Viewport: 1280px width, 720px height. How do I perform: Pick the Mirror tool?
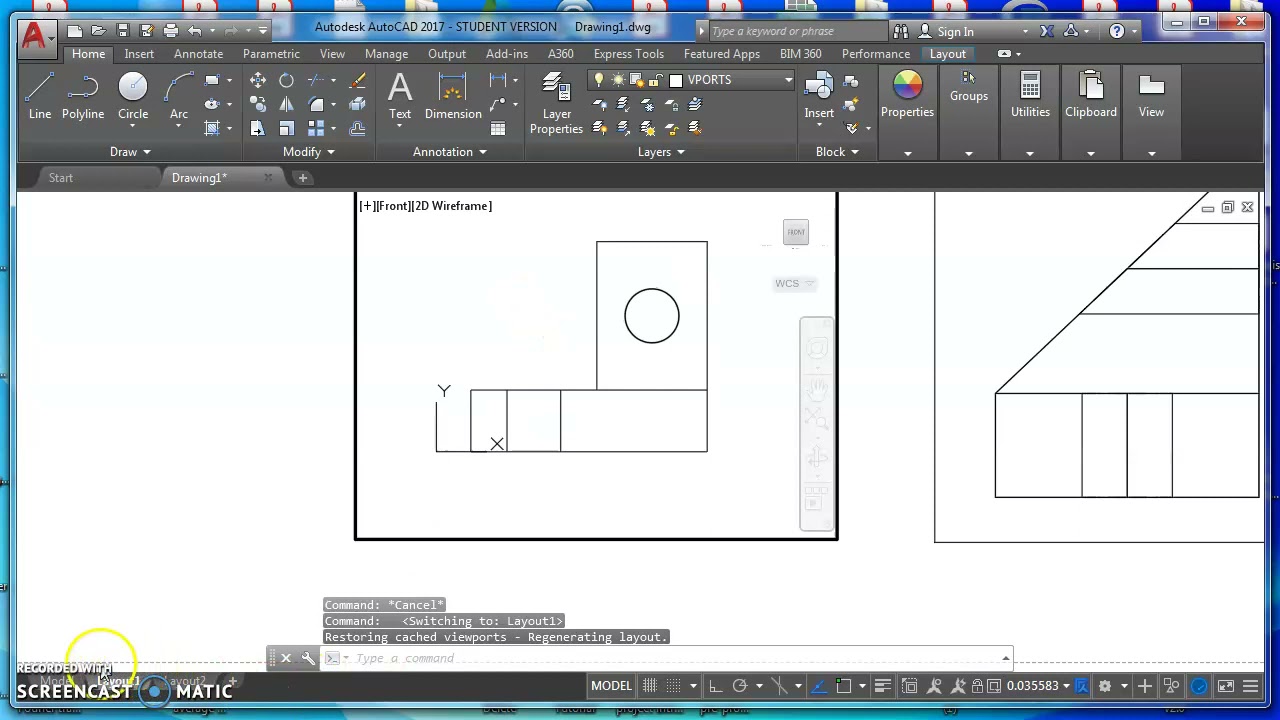[x=287, y=104]
